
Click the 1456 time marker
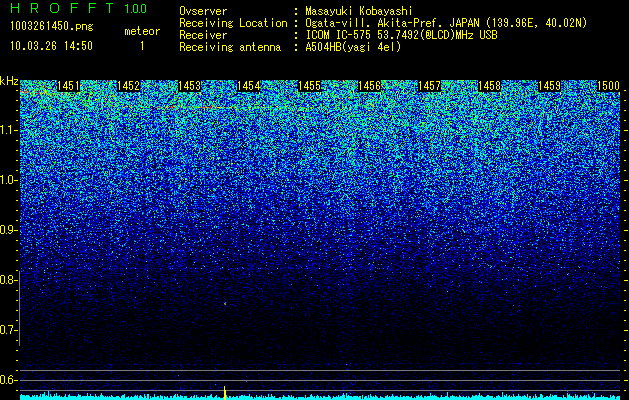pos(369,86)
